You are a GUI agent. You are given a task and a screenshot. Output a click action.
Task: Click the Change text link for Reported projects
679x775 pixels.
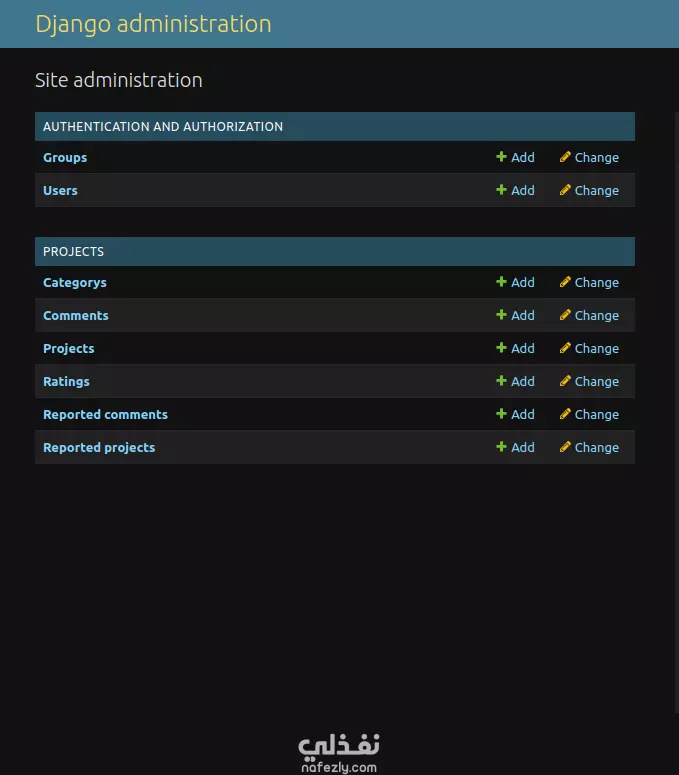point(596,448)
